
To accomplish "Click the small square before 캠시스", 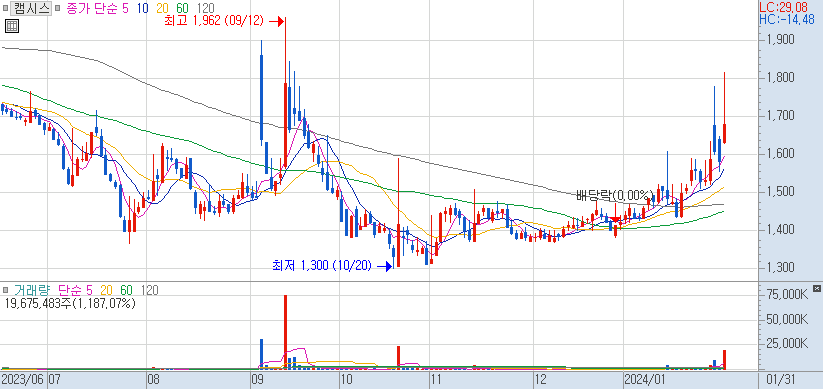I will 5,9.
